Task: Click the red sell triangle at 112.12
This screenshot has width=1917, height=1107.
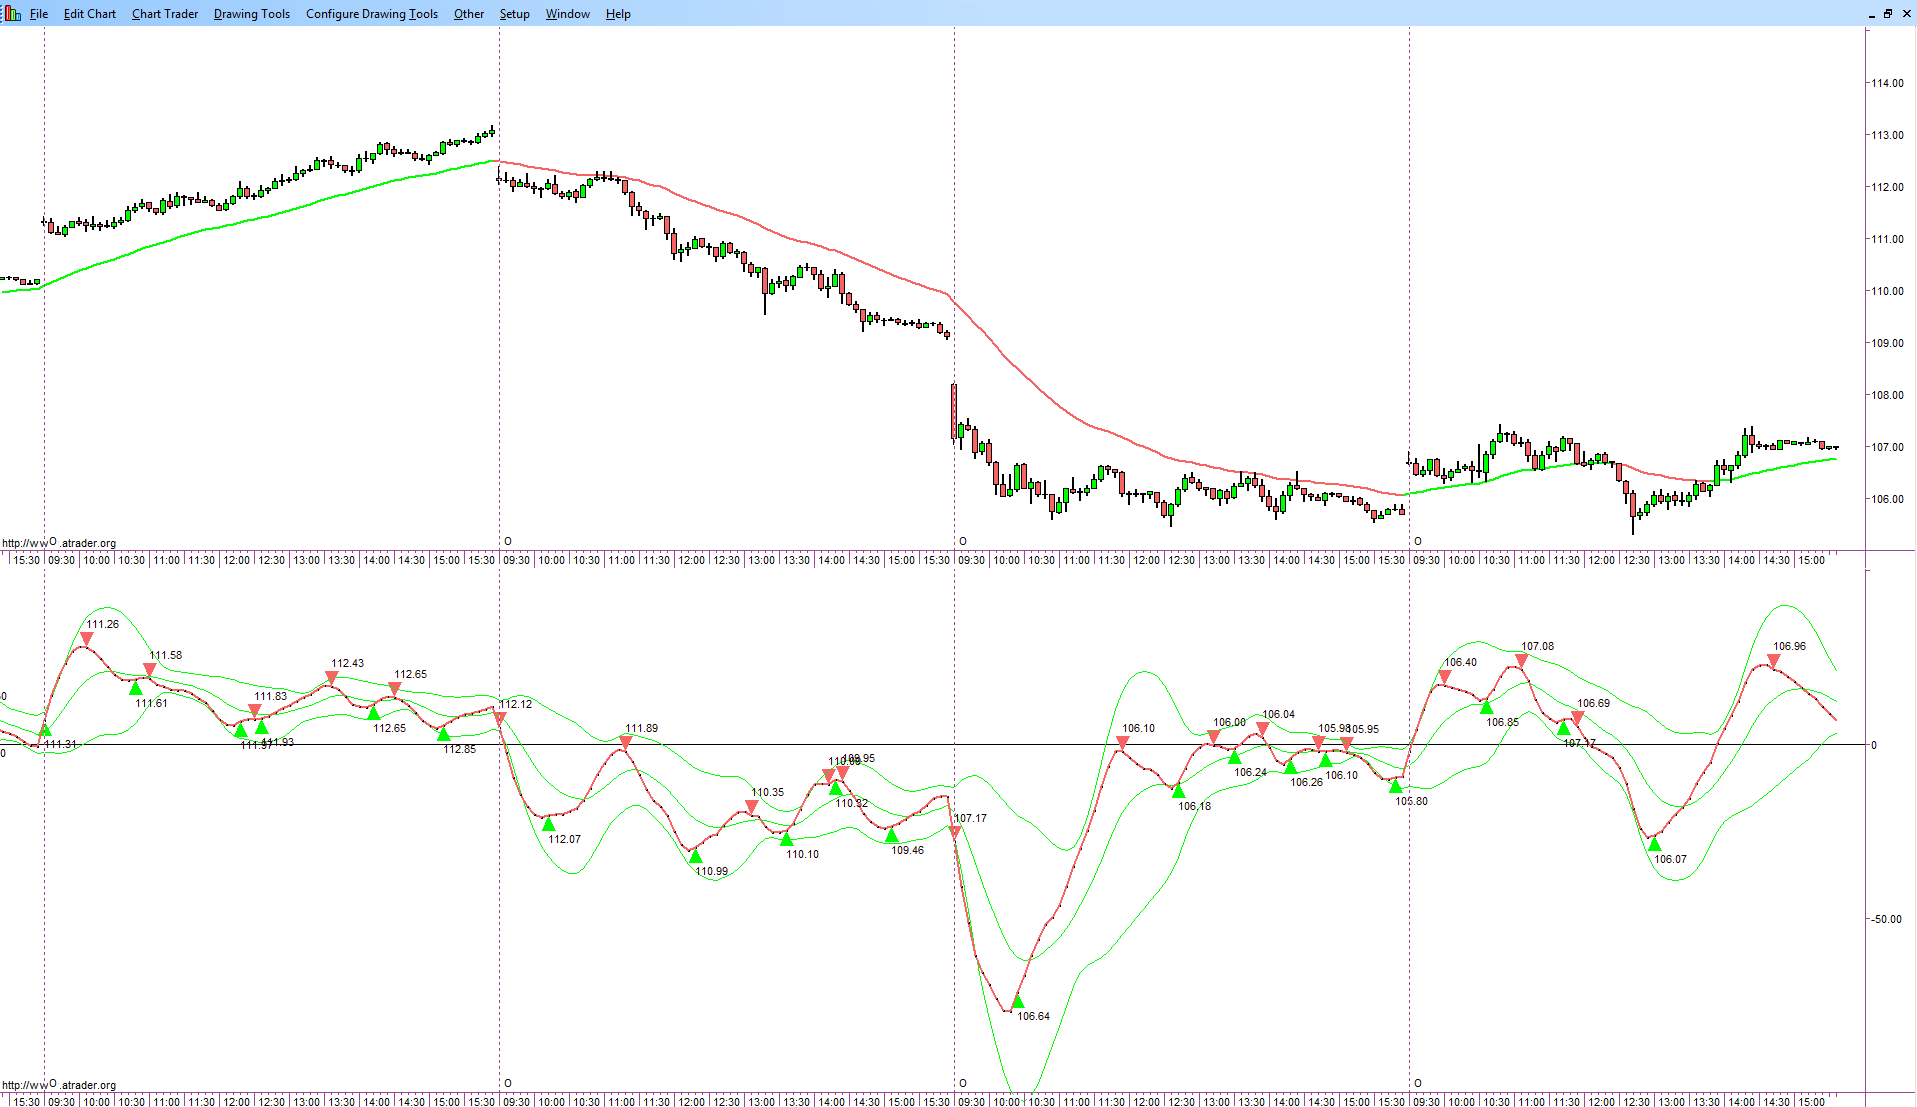Action: [500, 719]
